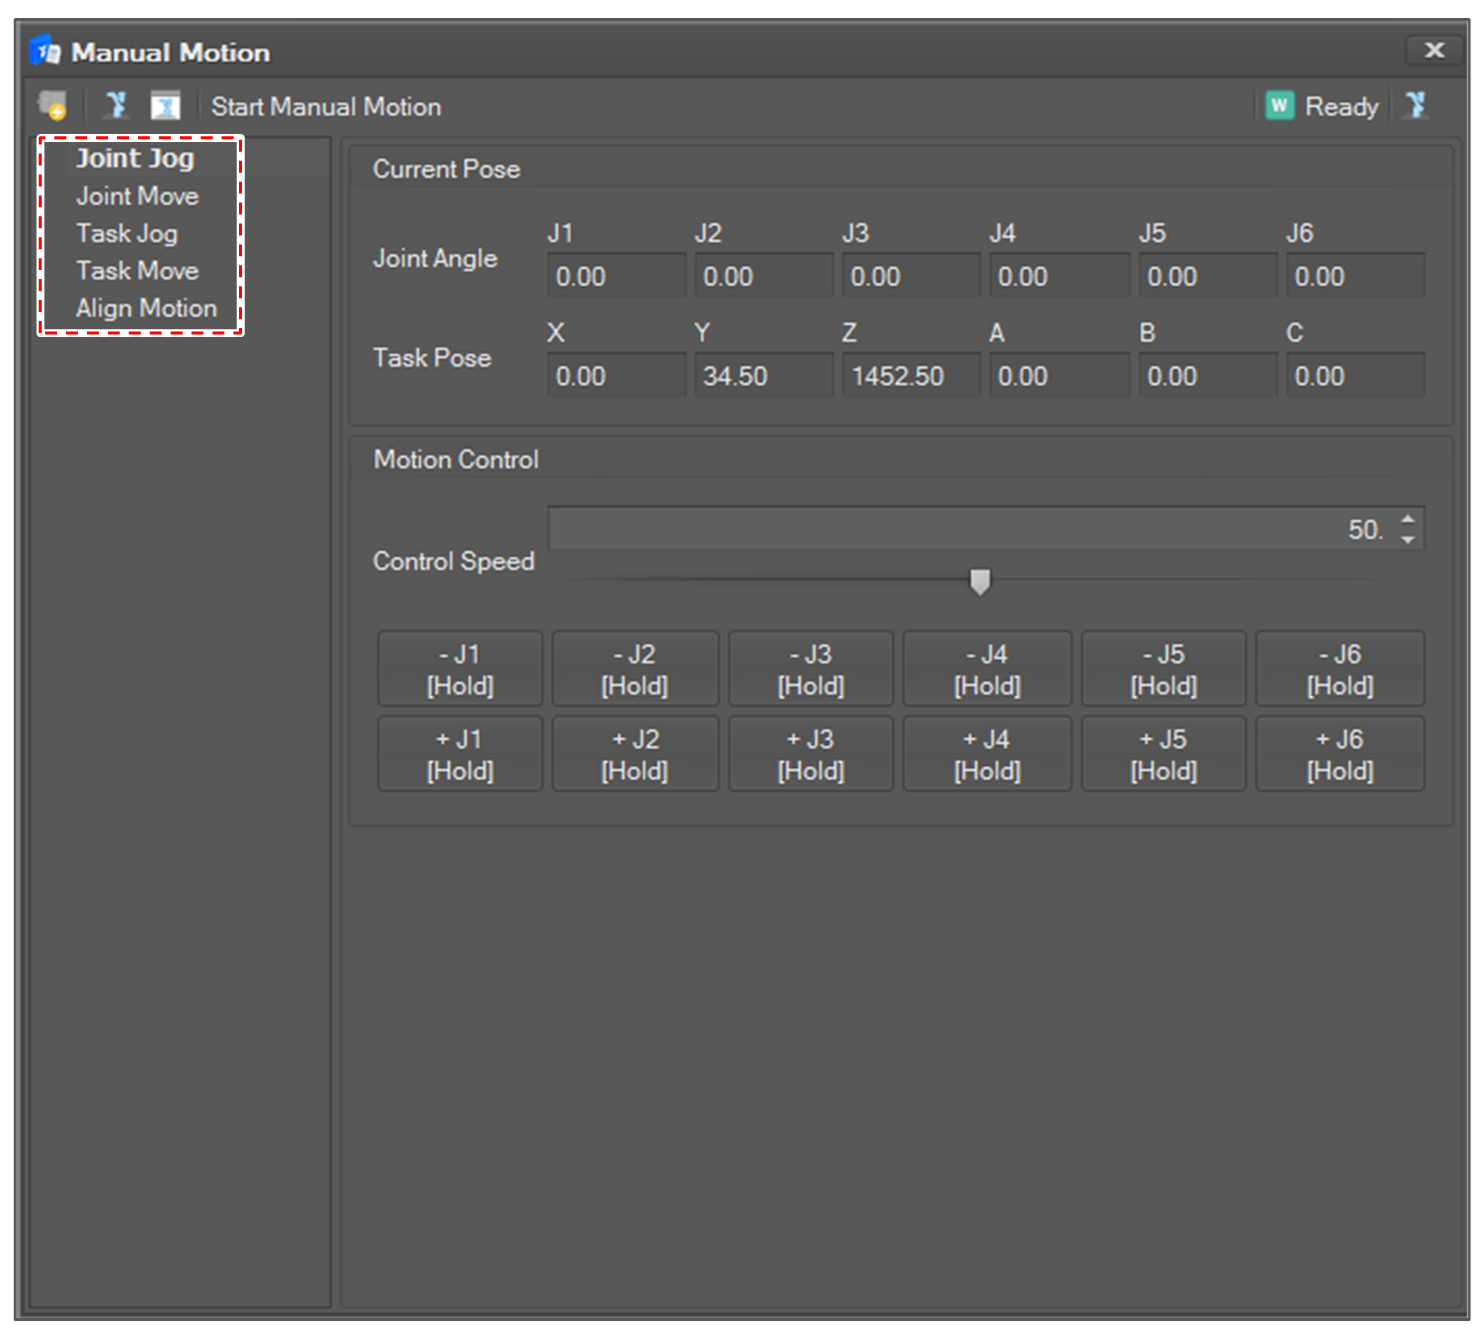Increase control speed with the up arrow
Screen dimensions: 1476x1333
click(x=1408, y=519)
